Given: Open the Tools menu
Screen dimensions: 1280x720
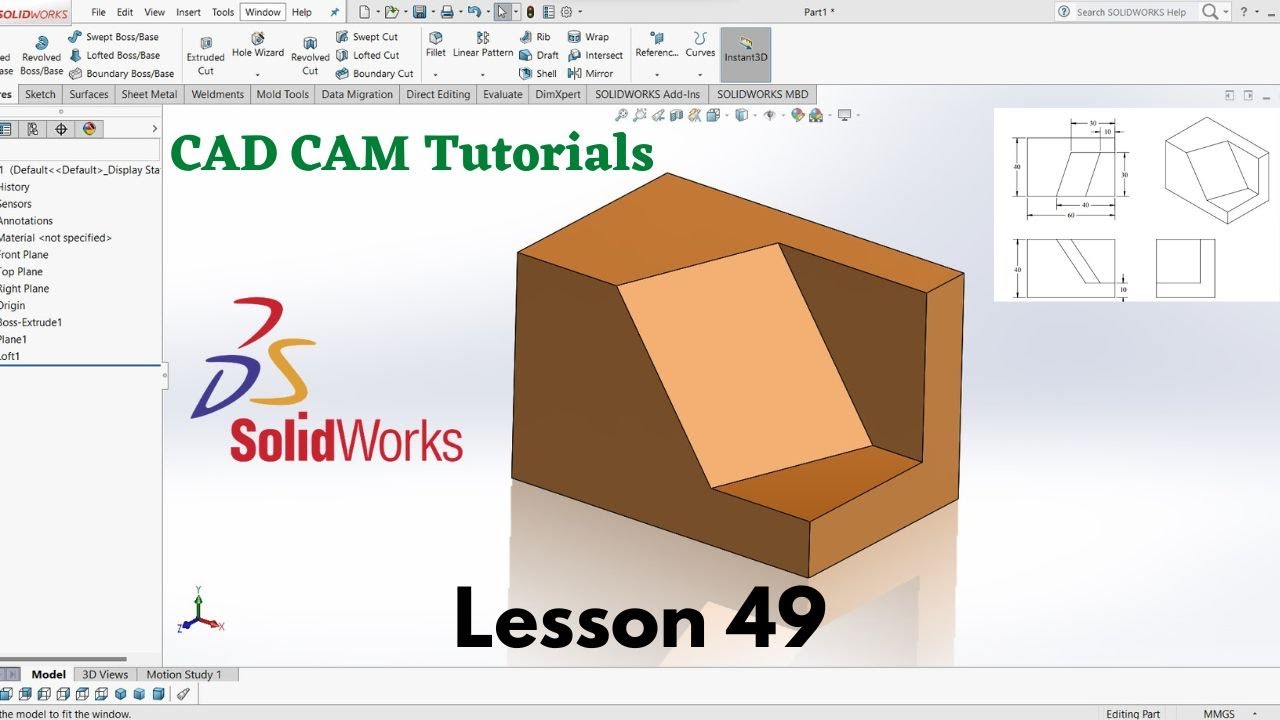Looking at the screenshot, I should [x=223, y=12].
